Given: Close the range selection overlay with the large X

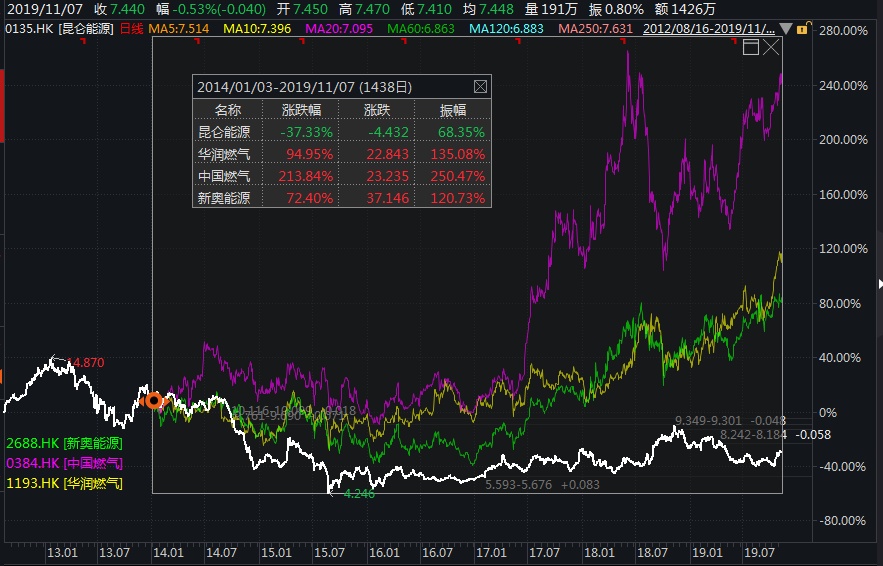Looking at the screenshot, I should [x=771, y=47].
